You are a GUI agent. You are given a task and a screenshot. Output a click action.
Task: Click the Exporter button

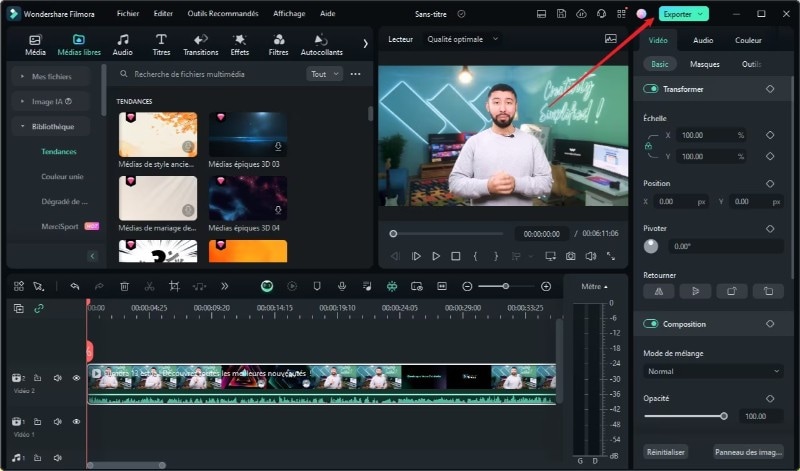click(683, 14)
